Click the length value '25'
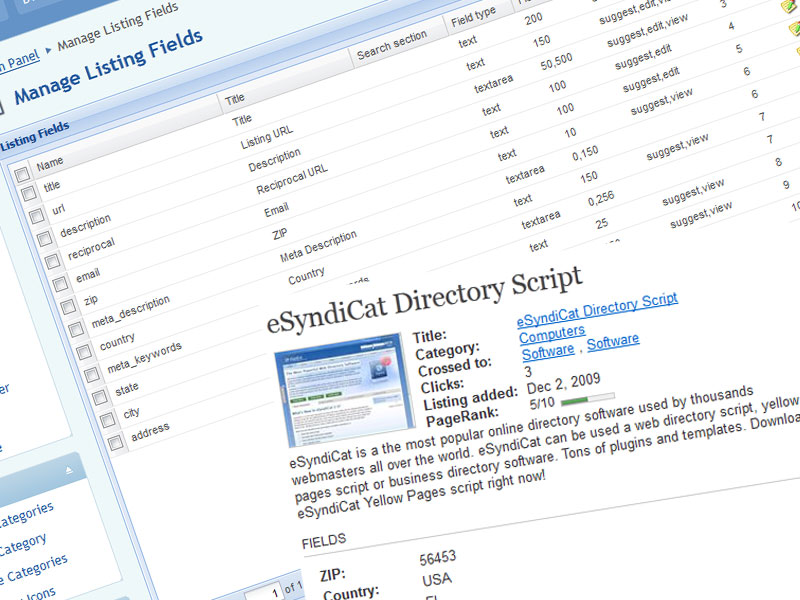The width and height of the screenshot is (800, 600). (602, 223)
